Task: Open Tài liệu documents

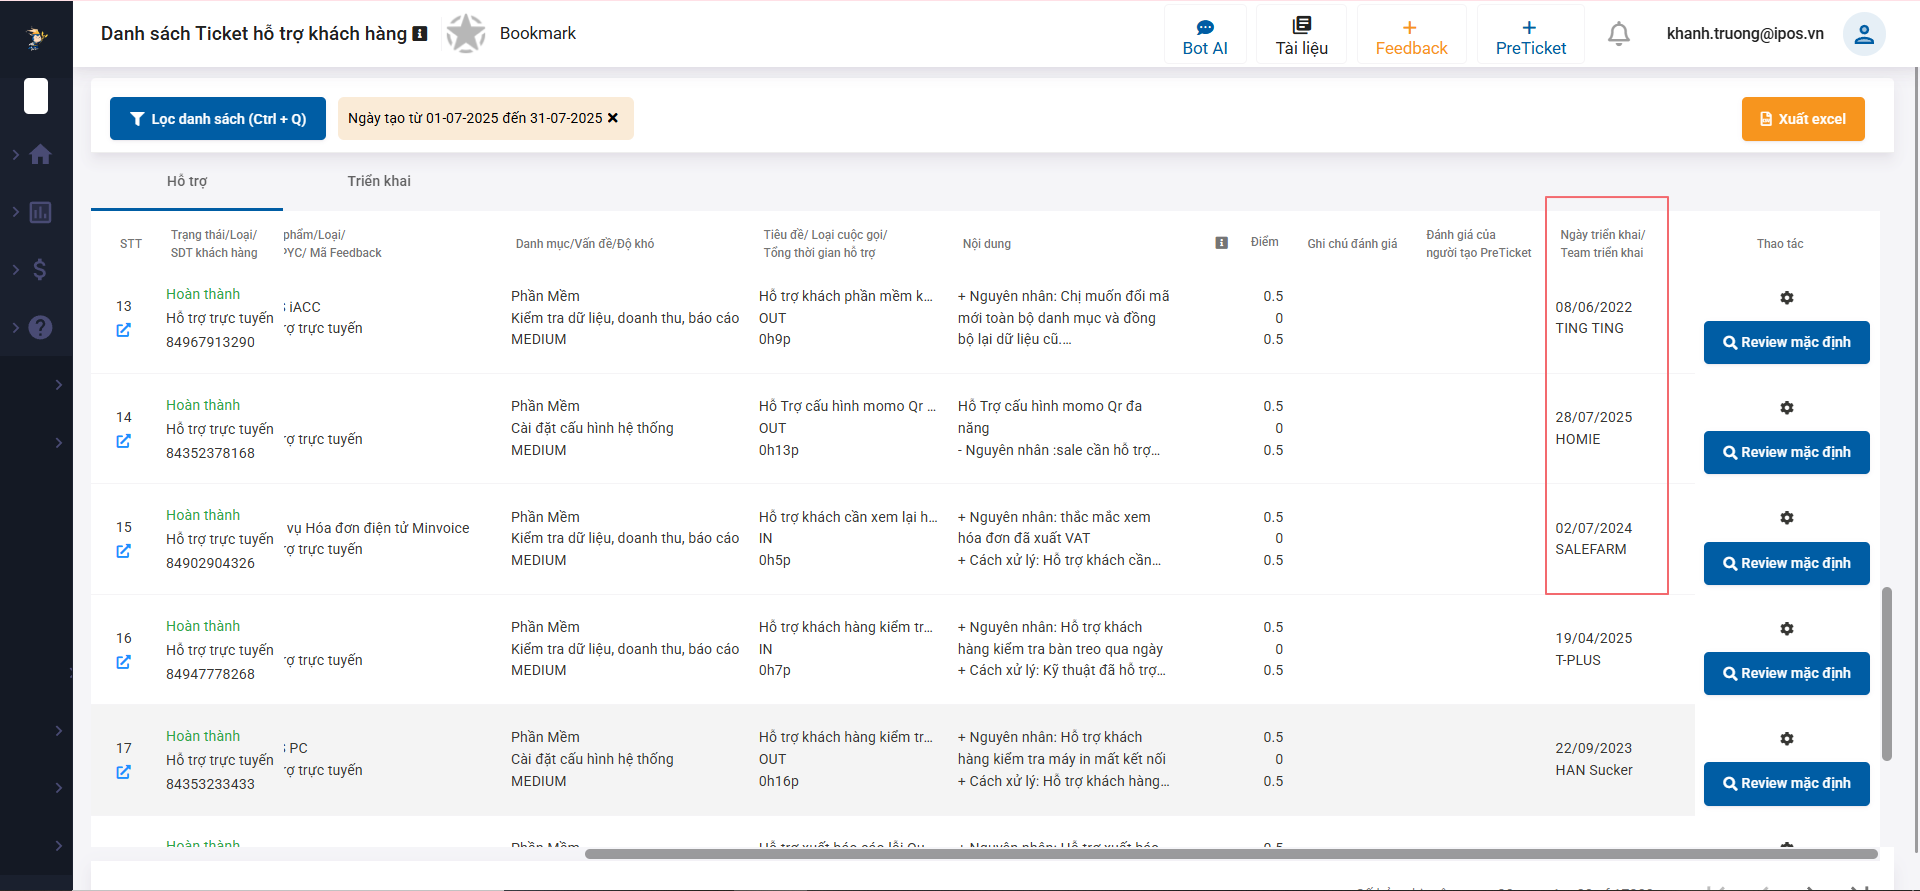Action: (x=1302, y=36)
